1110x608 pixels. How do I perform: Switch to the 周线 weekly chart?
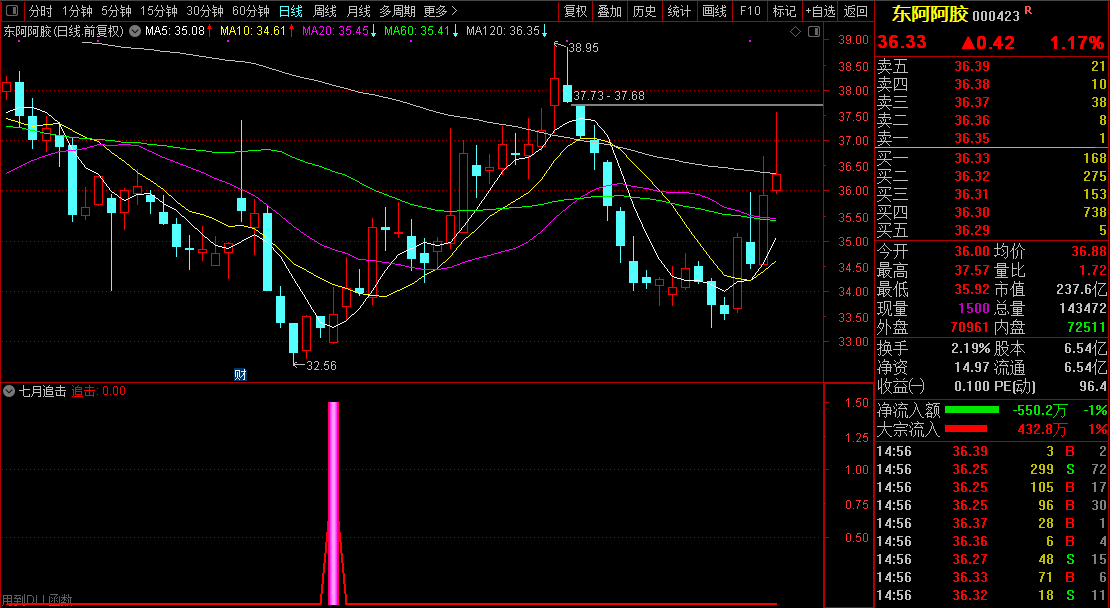pyautogui.click(x=324, y=11)
